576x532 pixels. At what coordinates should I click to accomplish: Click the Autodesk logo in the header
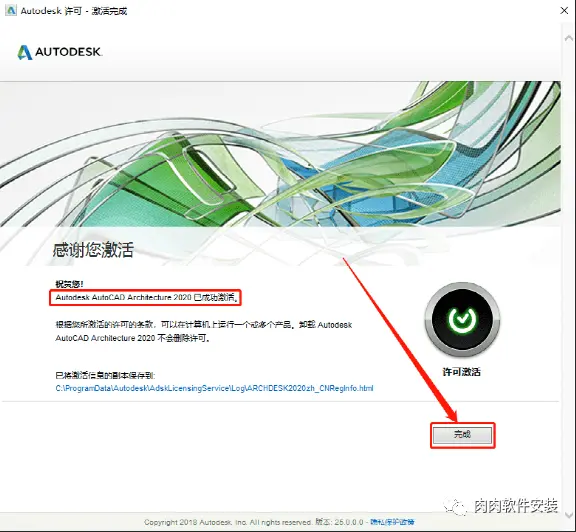(60, 52)
